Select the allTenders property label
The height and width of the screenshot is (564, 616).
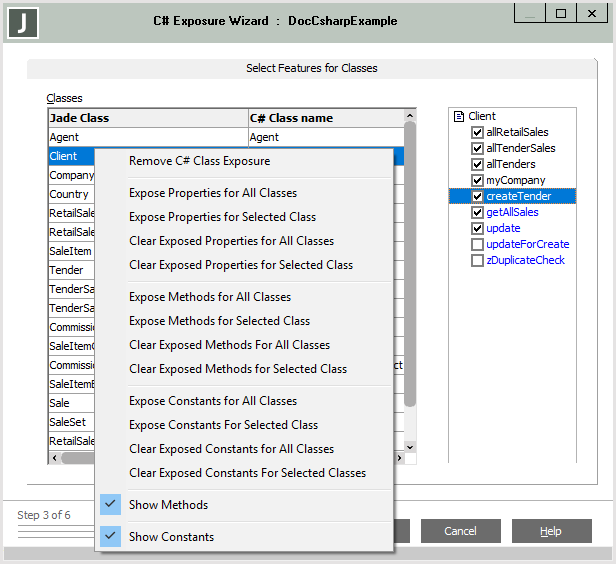(x=511, y=164)
